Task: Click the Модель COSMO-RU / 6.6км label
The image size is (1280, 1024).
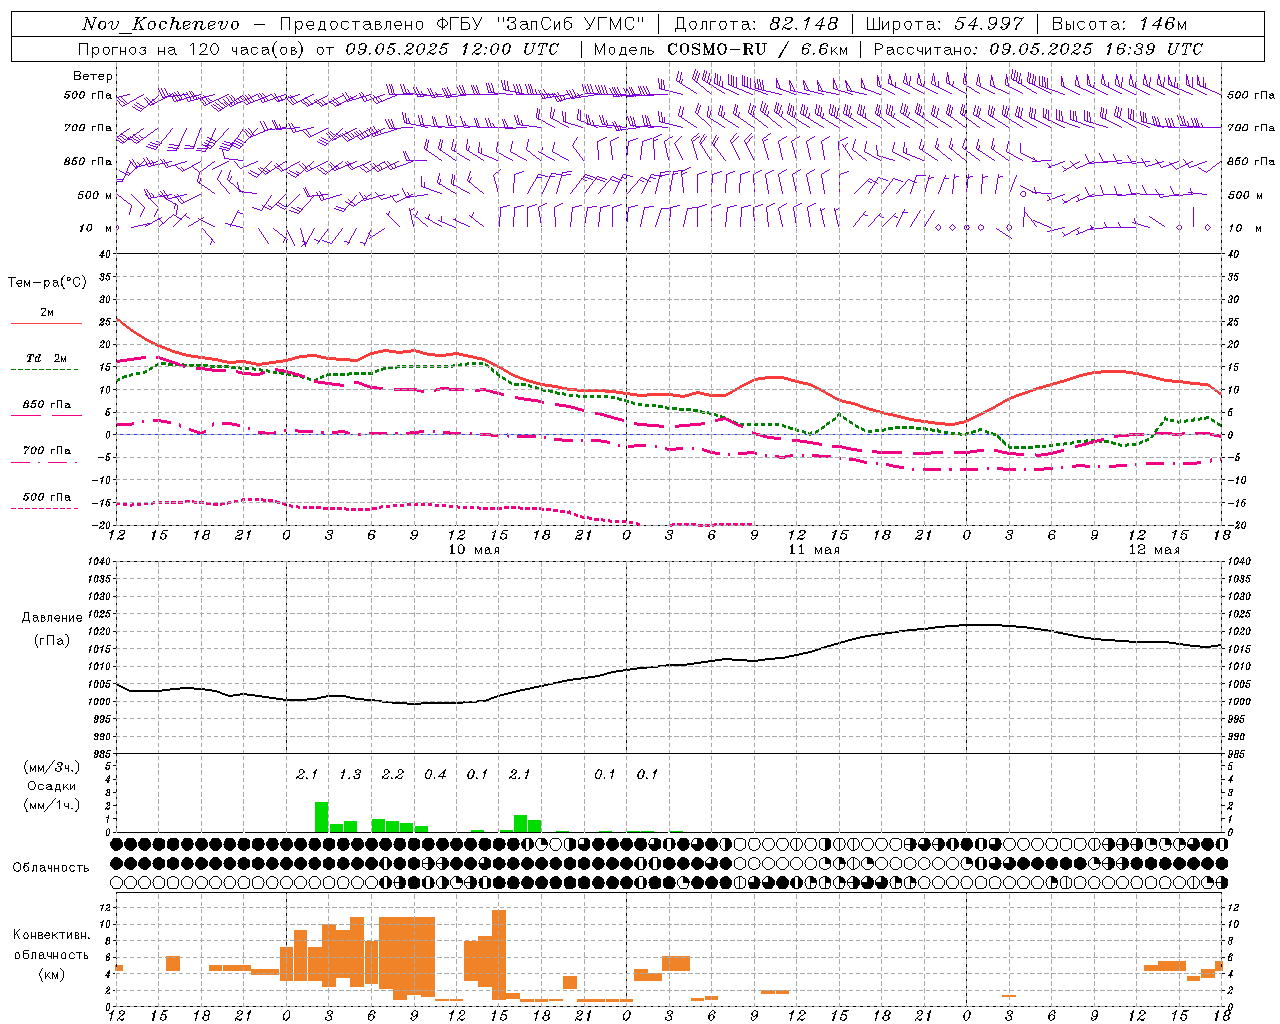Action: coord(721,49)
